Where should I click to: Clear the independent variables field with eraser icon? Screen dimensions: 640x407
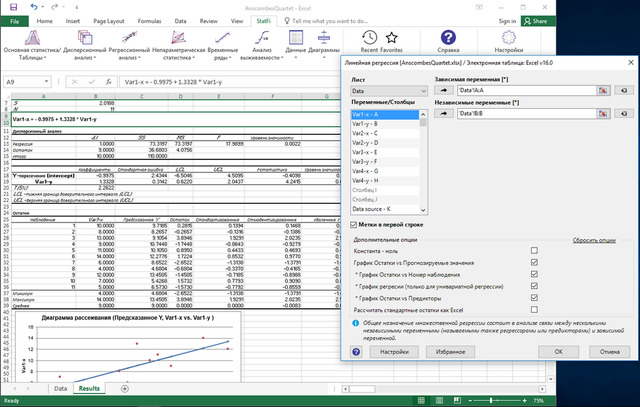(x=624, y=114)
